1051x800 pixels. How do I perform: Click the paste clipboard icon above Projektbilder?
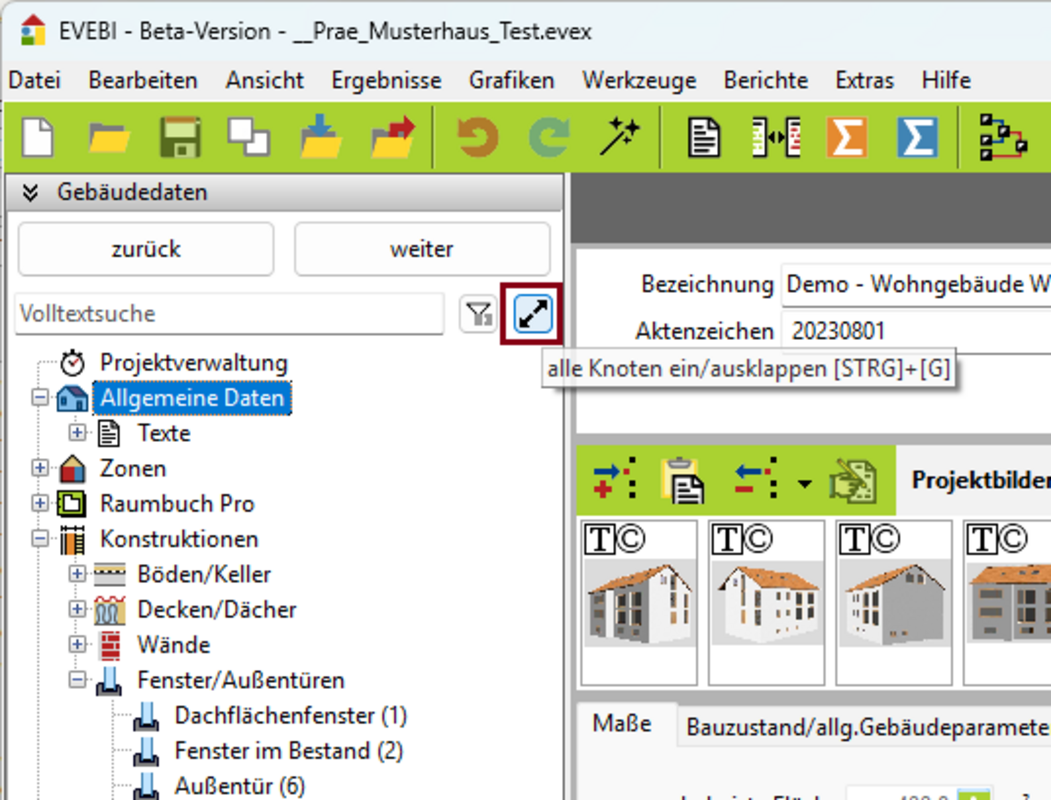681,479
